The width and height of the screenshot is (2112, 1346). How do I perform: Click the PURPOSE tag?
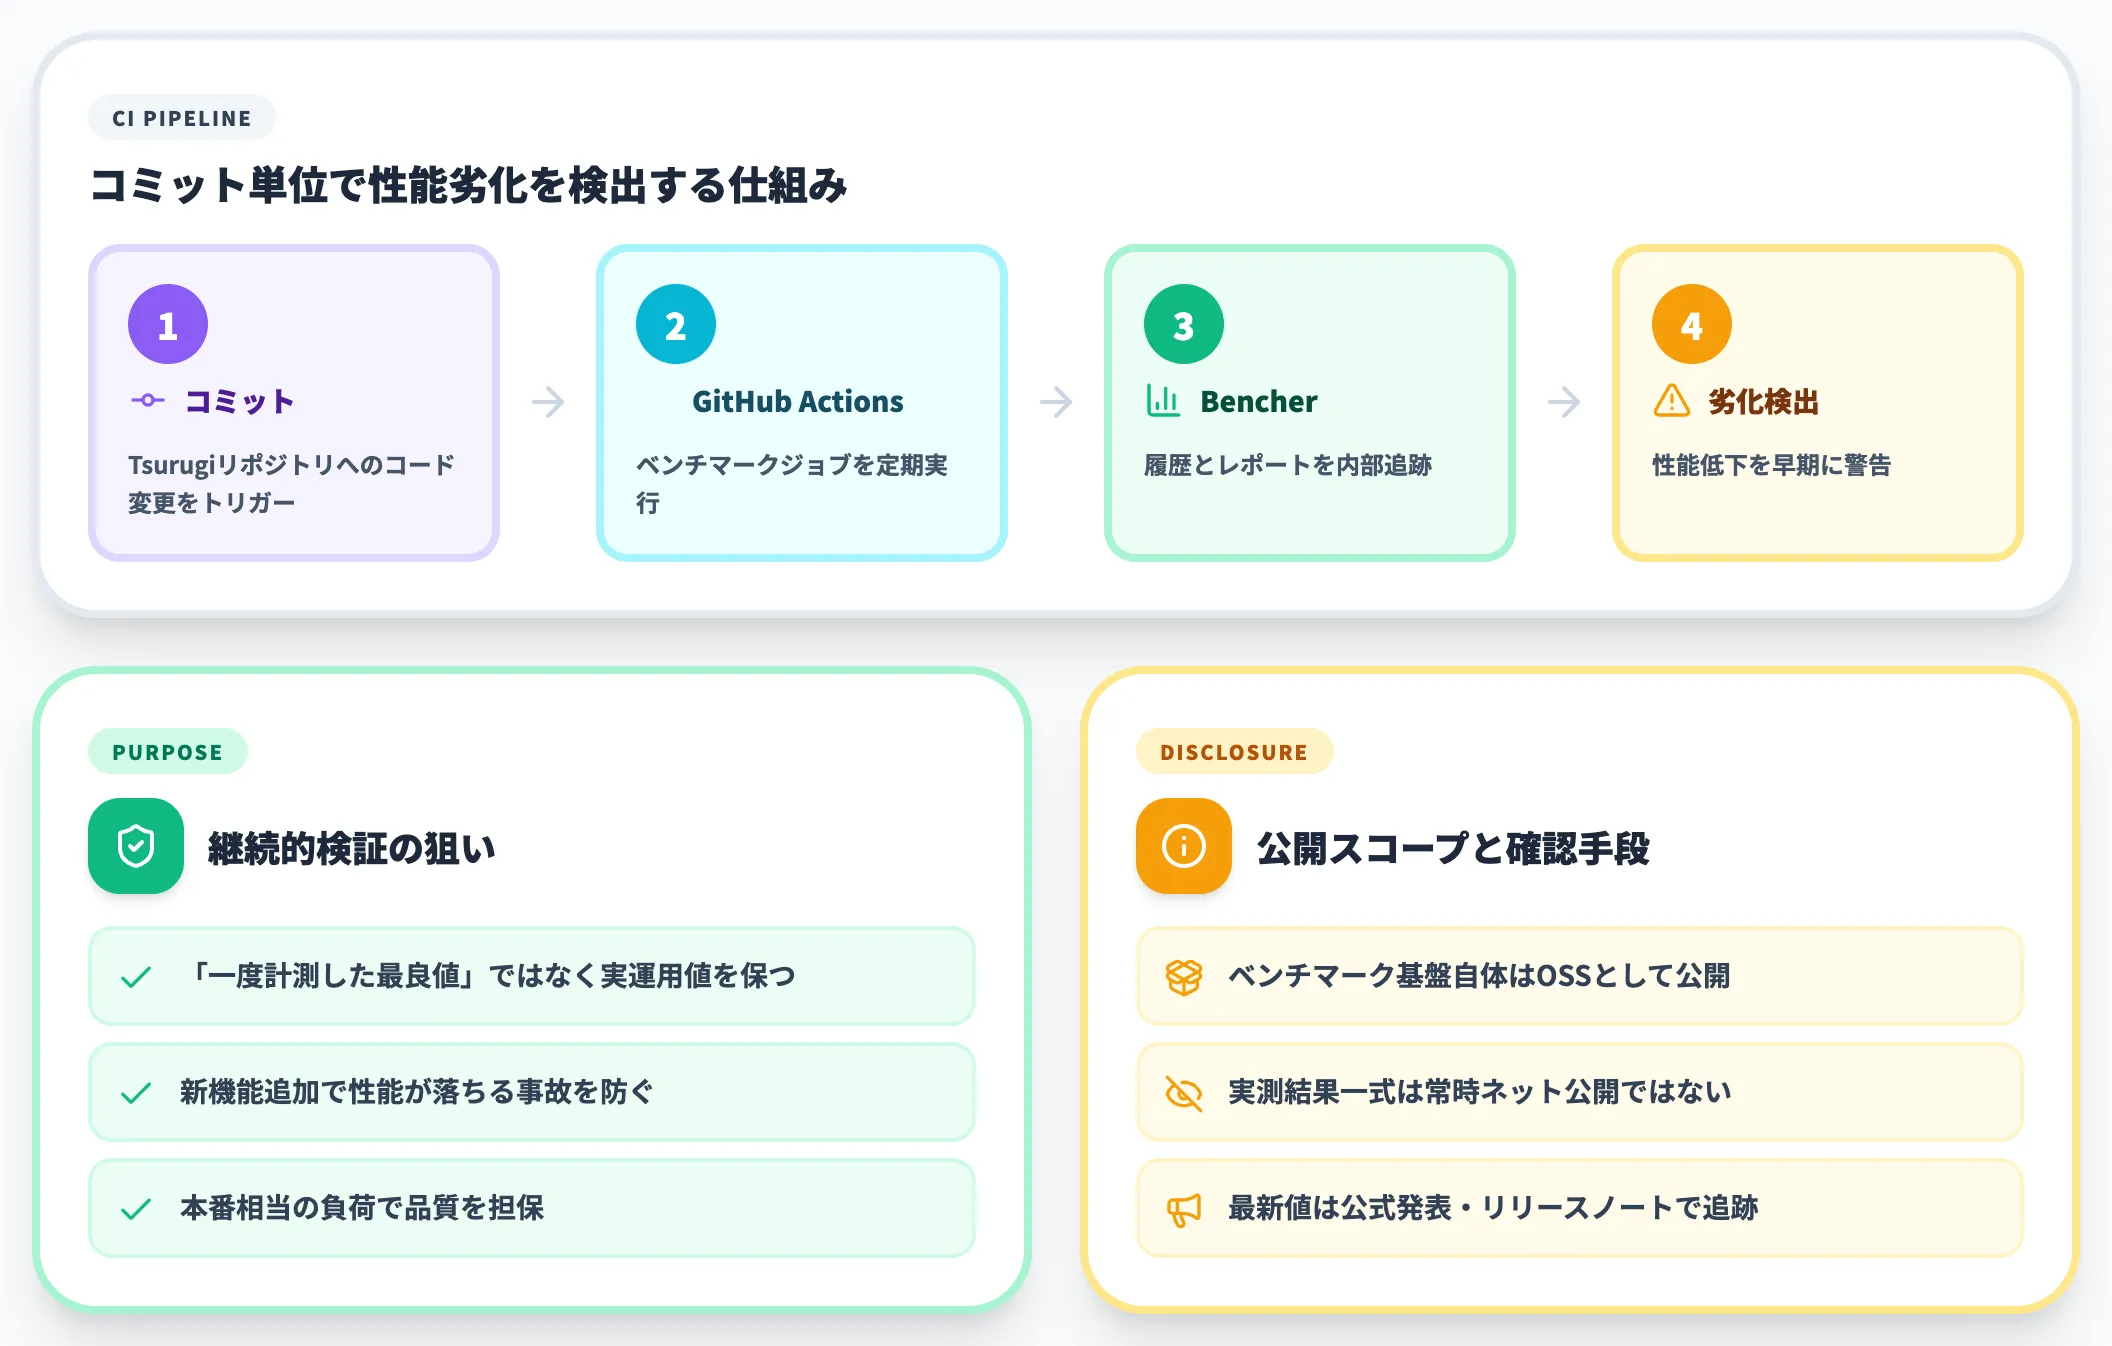coord(168,752)
